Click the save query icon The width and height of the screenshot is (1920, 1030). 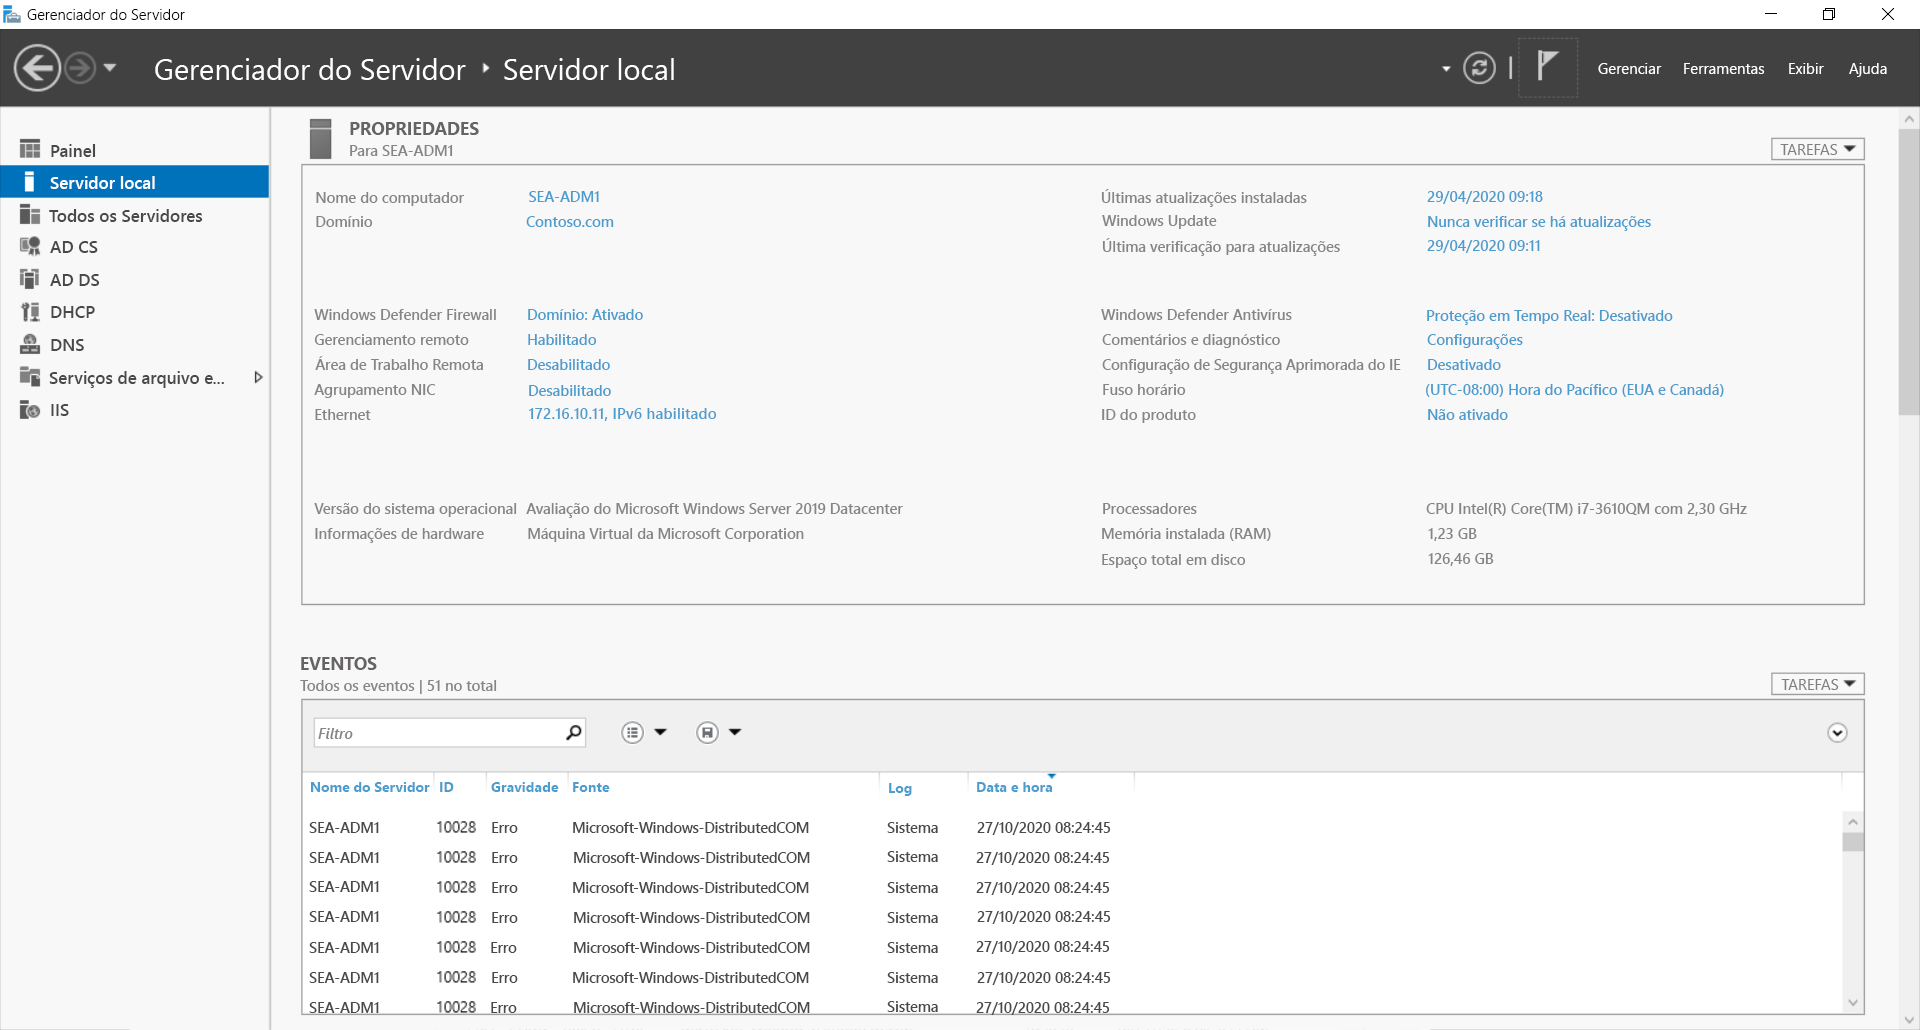coord(707,733)
